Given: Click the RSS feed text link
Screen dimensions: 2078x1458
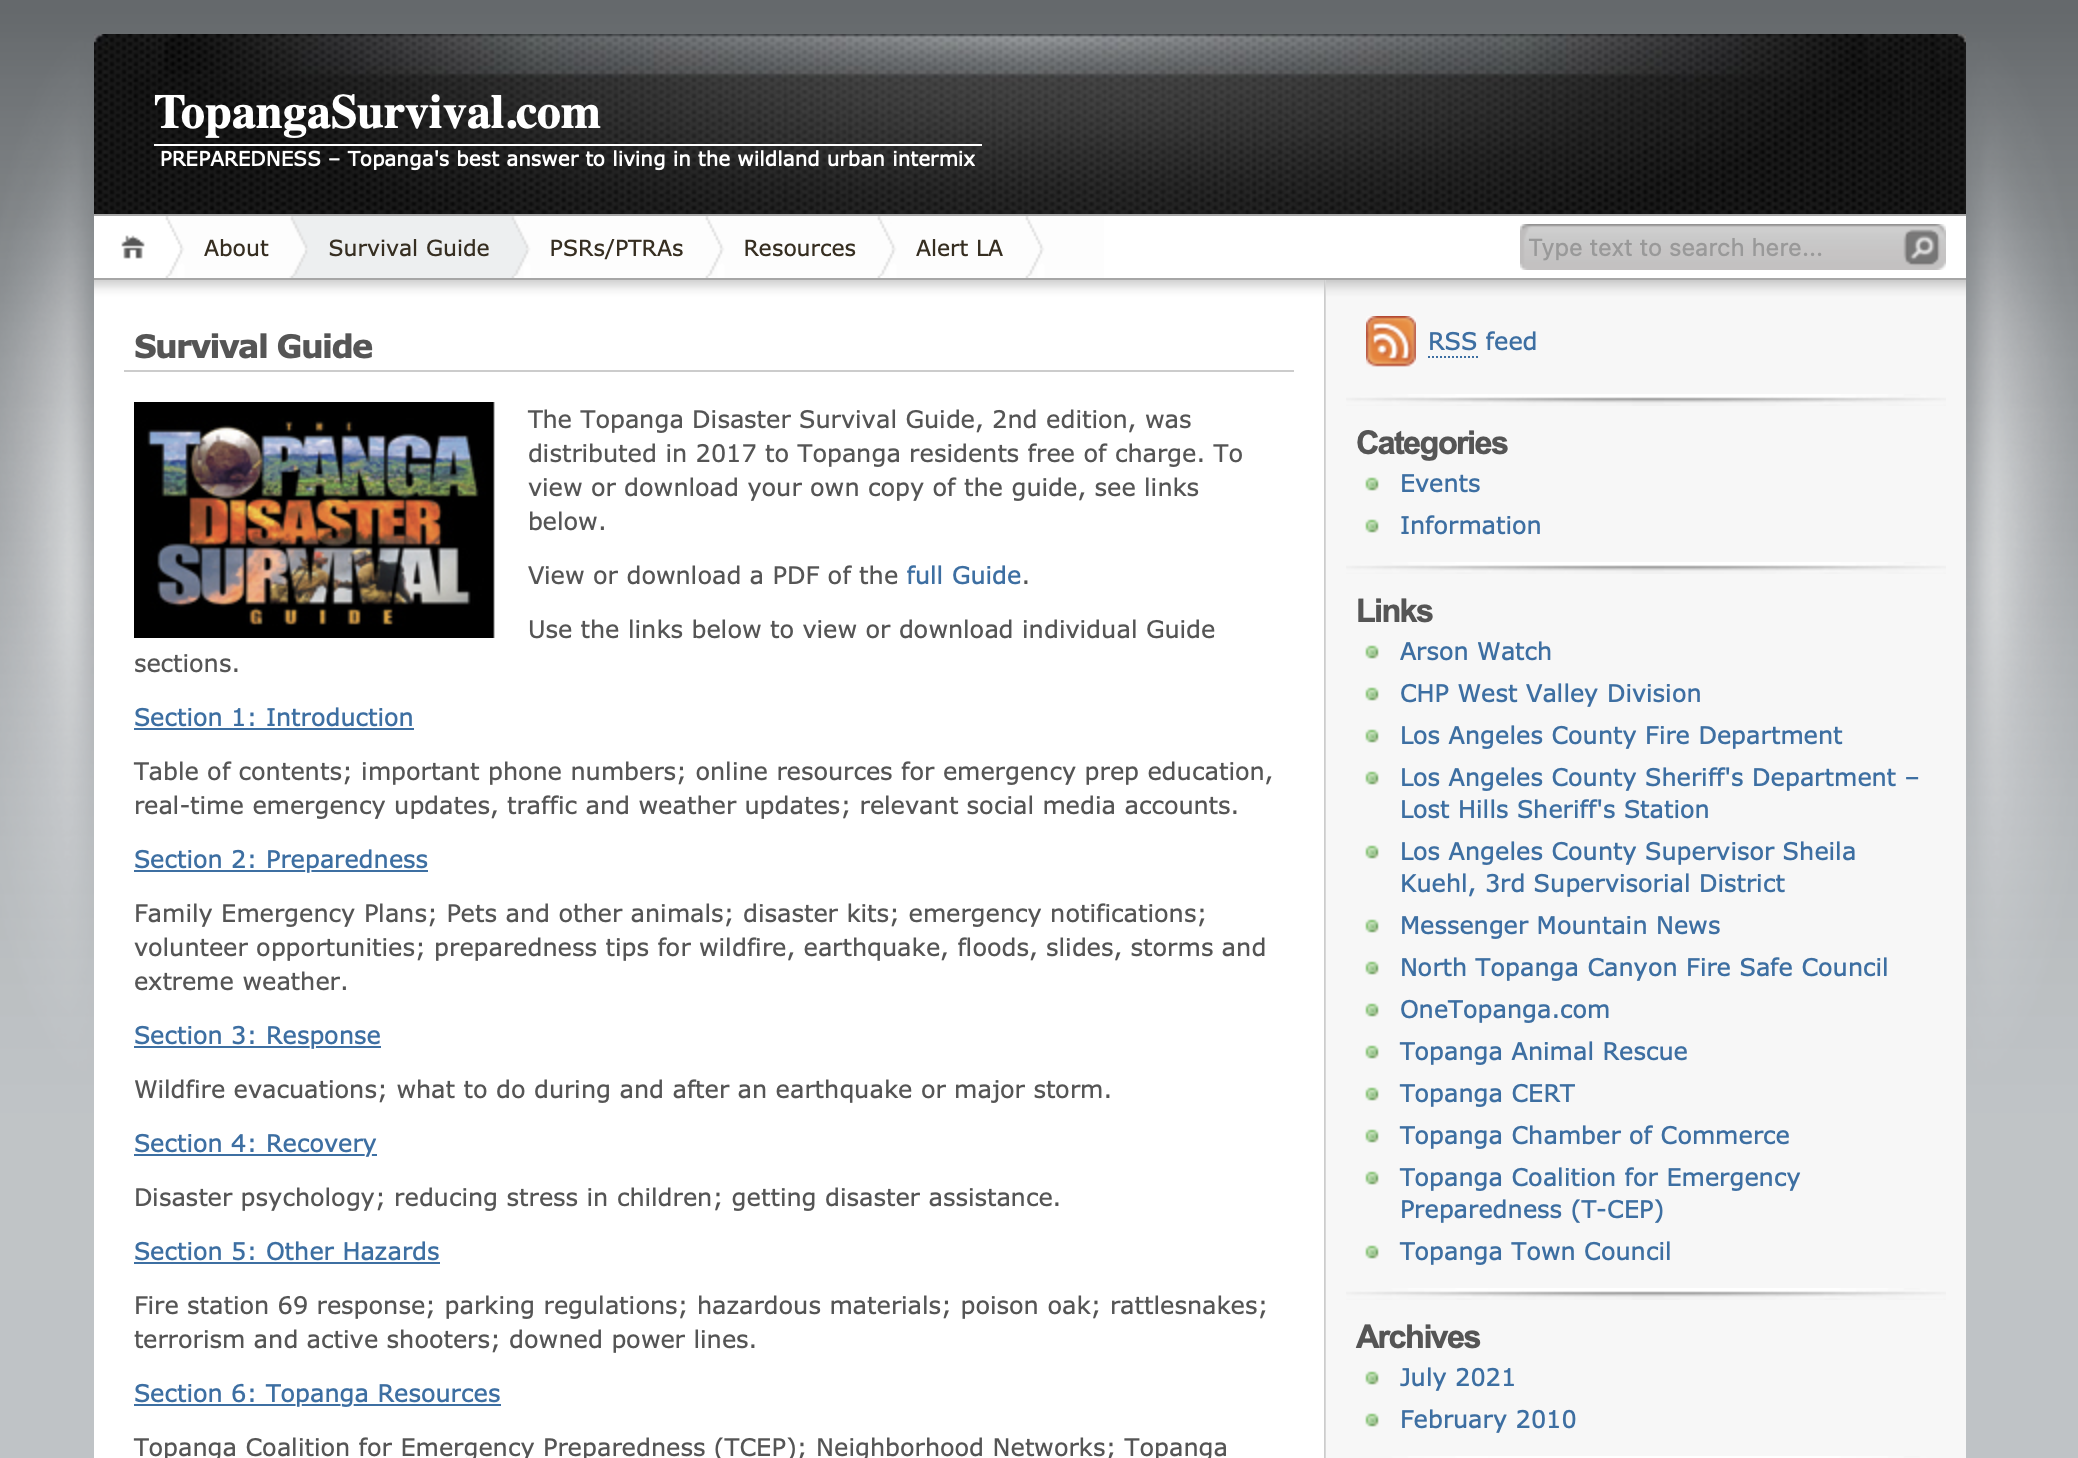Looking at the screenshot, I should click(x=1481, y=341).
